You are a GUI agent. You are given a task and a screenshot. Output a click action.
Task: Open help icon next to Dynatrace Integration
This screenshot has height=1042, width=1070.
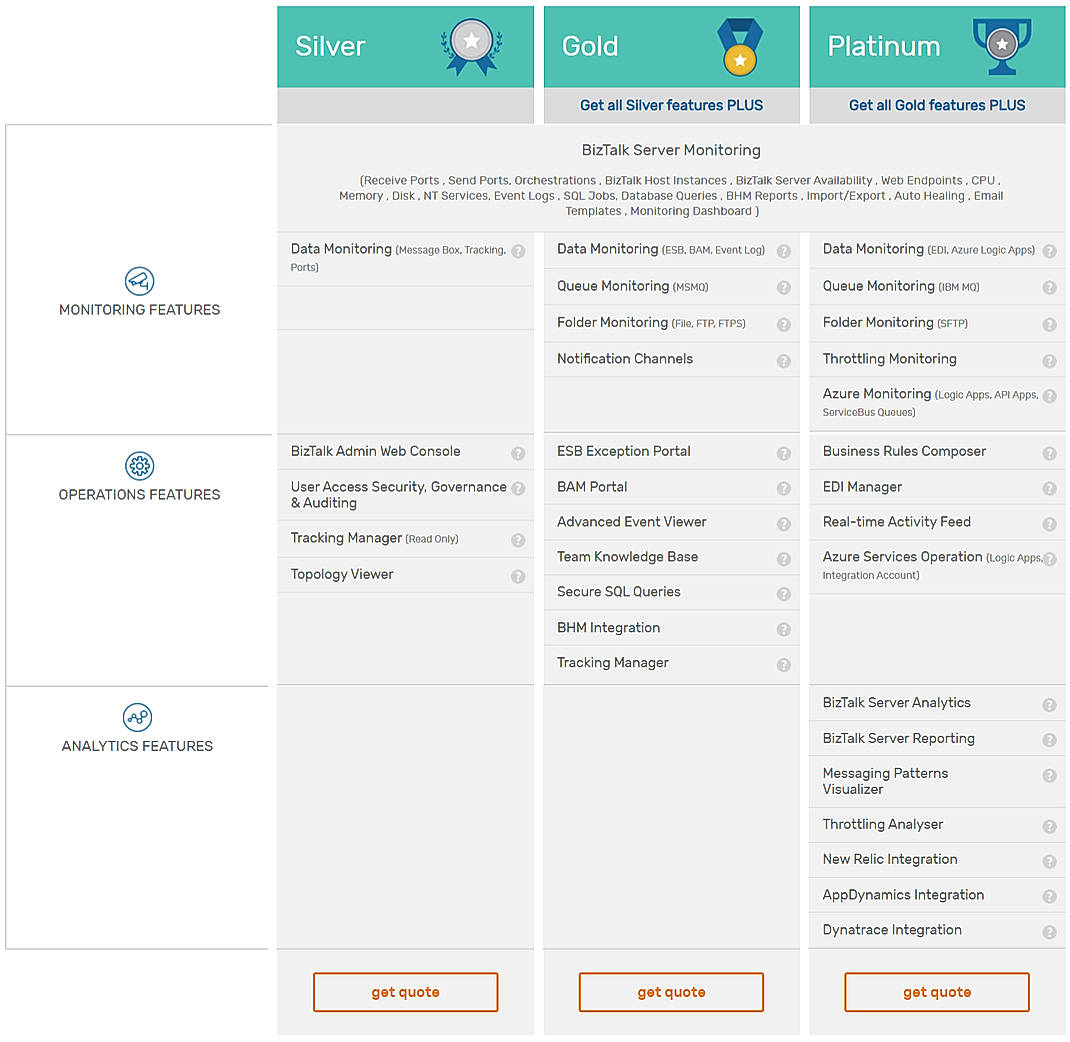(x=1049, y=931)
